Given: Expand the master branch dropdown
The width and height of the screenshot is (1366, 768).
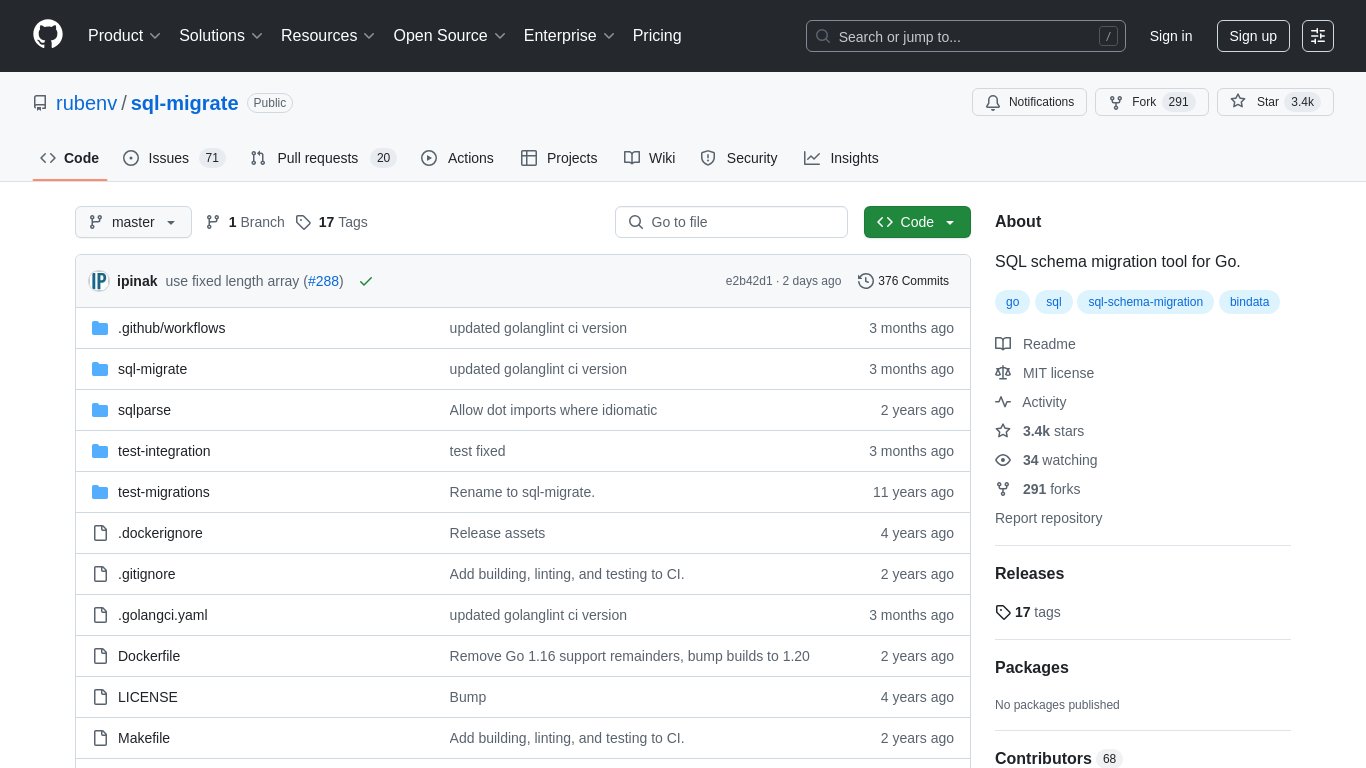Looking at the screenshot, I should pyautogui.click(x=133, y=222).
